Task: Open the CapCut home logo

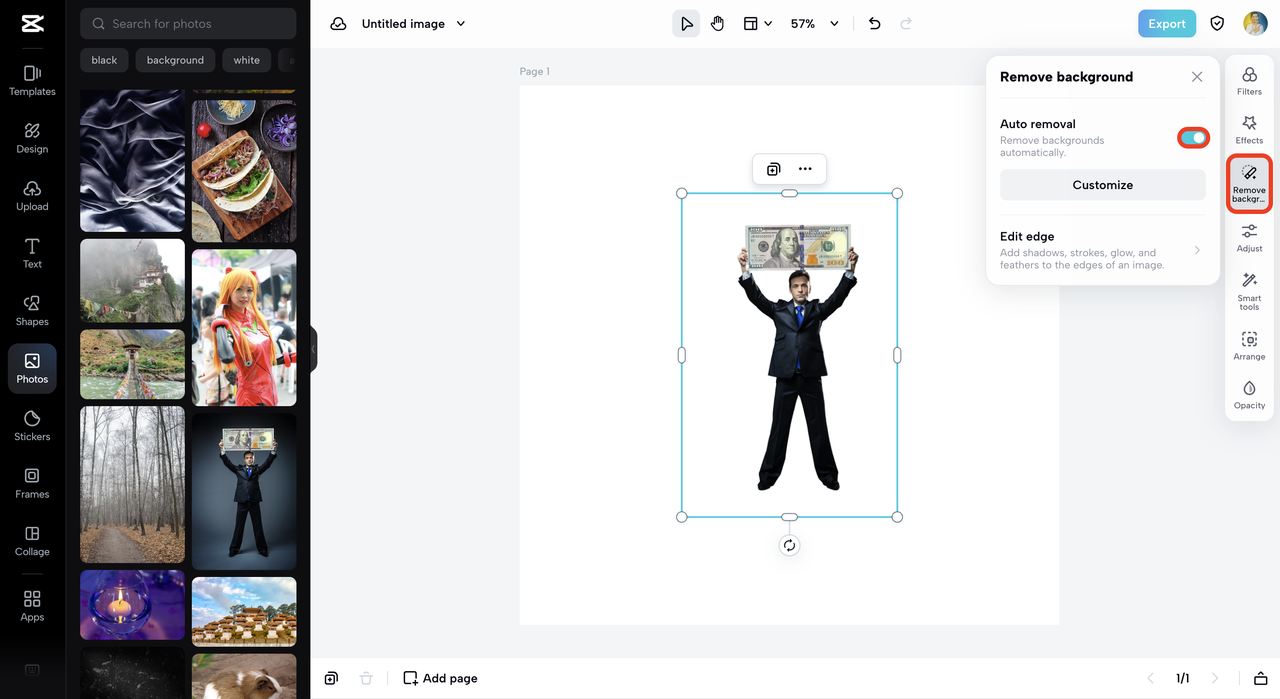Action: [32, 24]
